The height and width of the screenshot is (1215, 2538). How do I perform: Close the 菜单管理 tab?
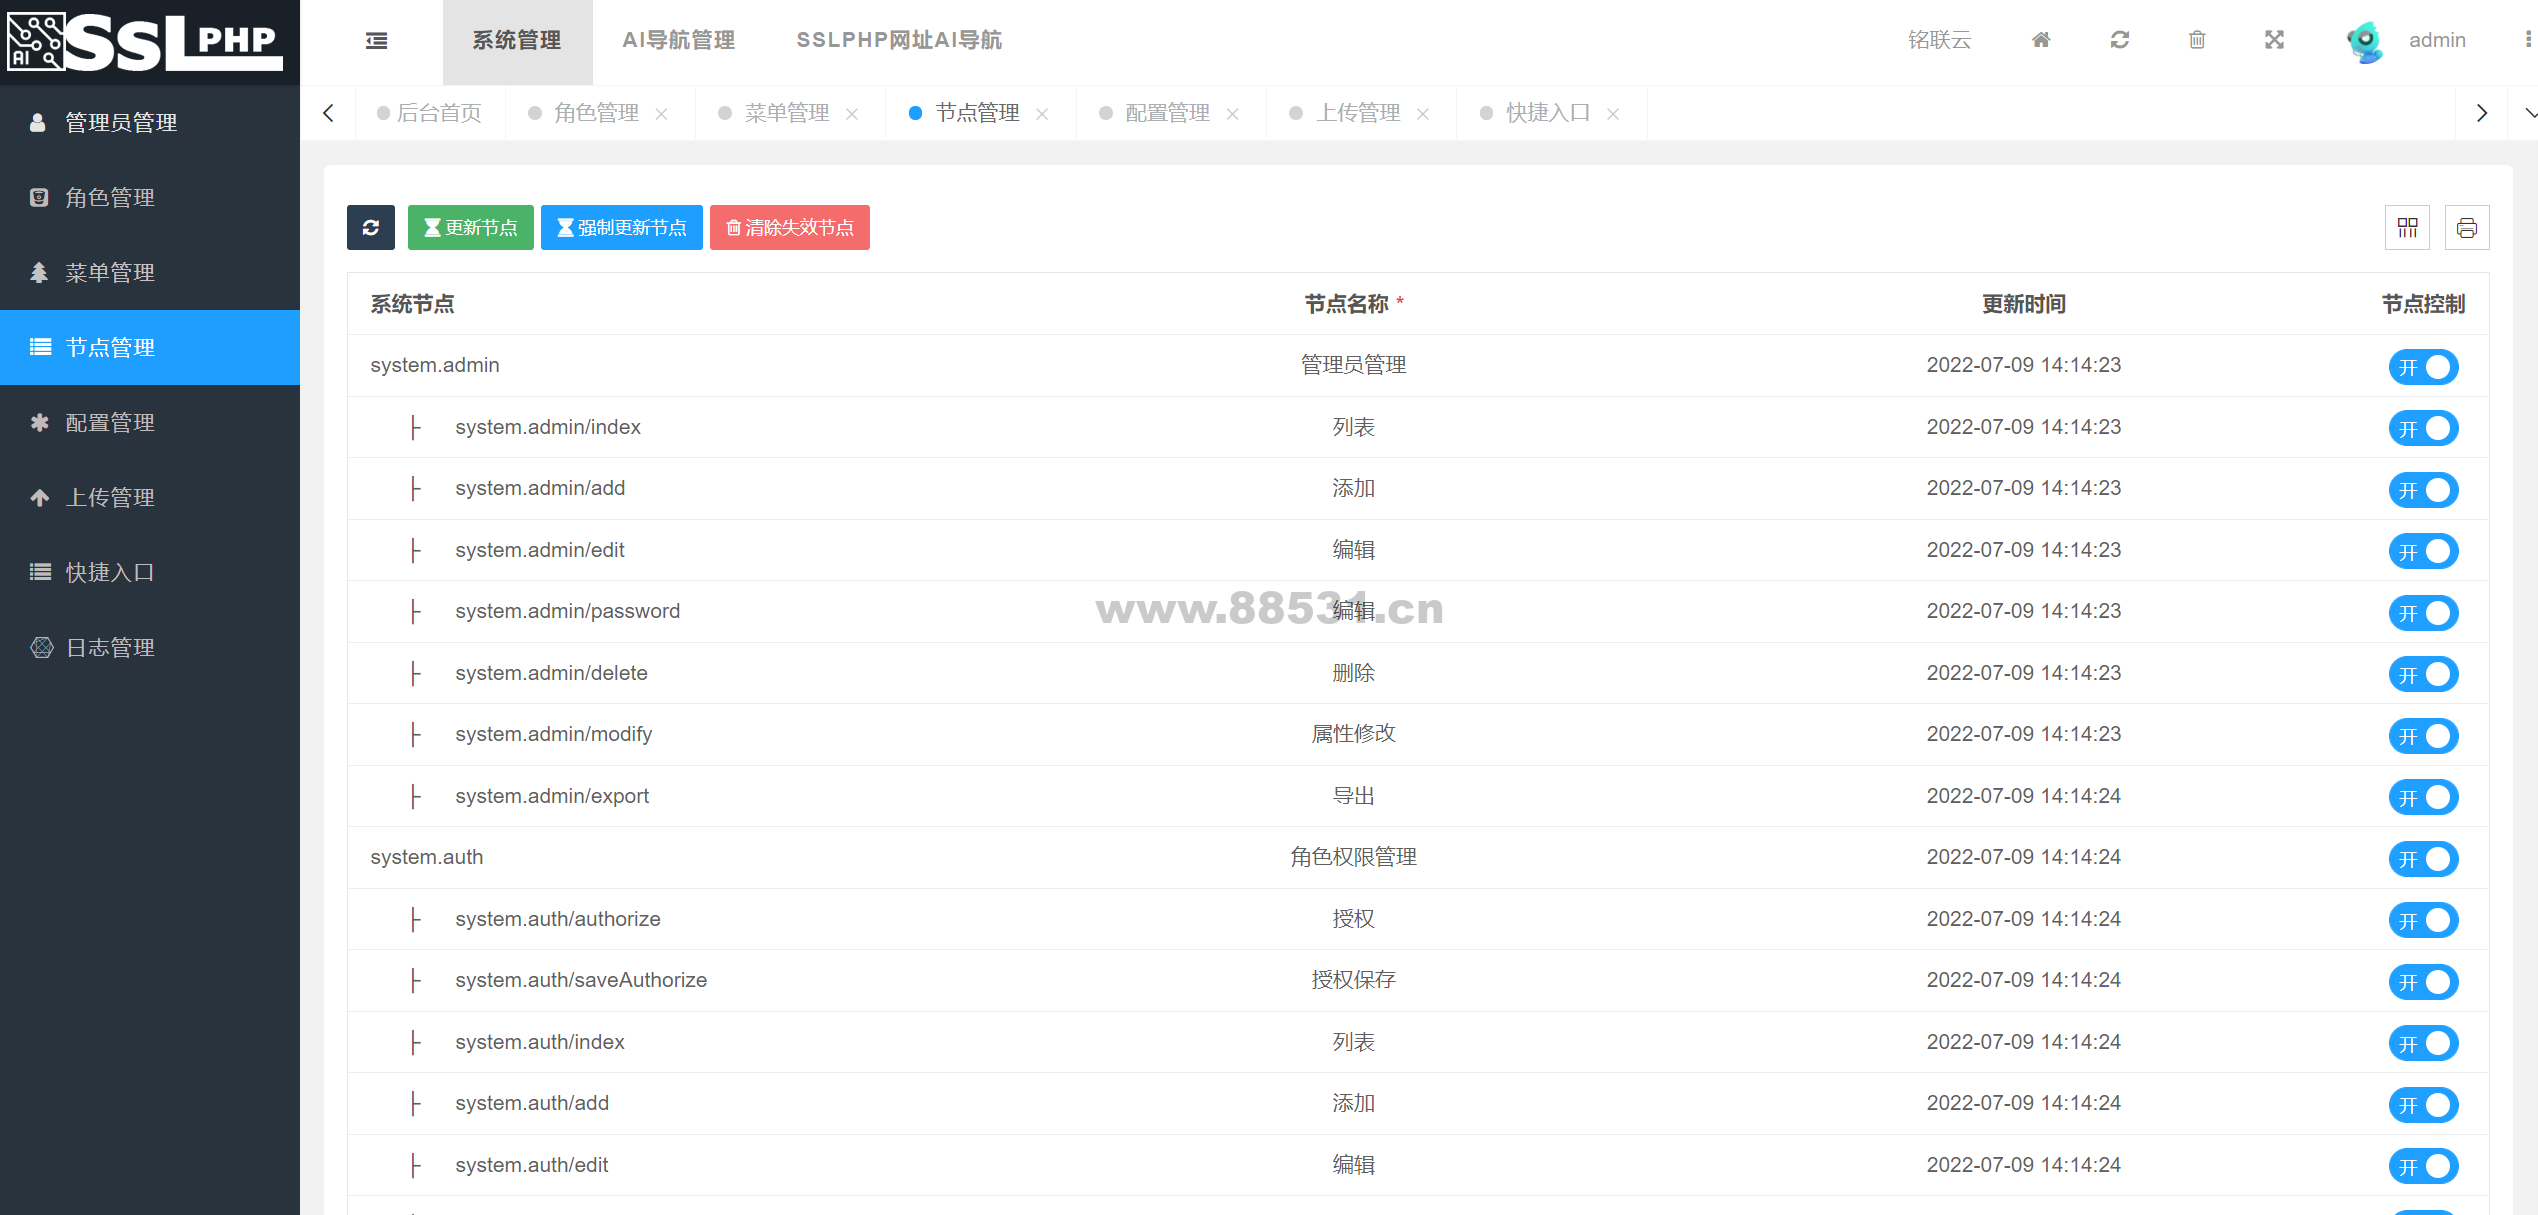[852, 114]
